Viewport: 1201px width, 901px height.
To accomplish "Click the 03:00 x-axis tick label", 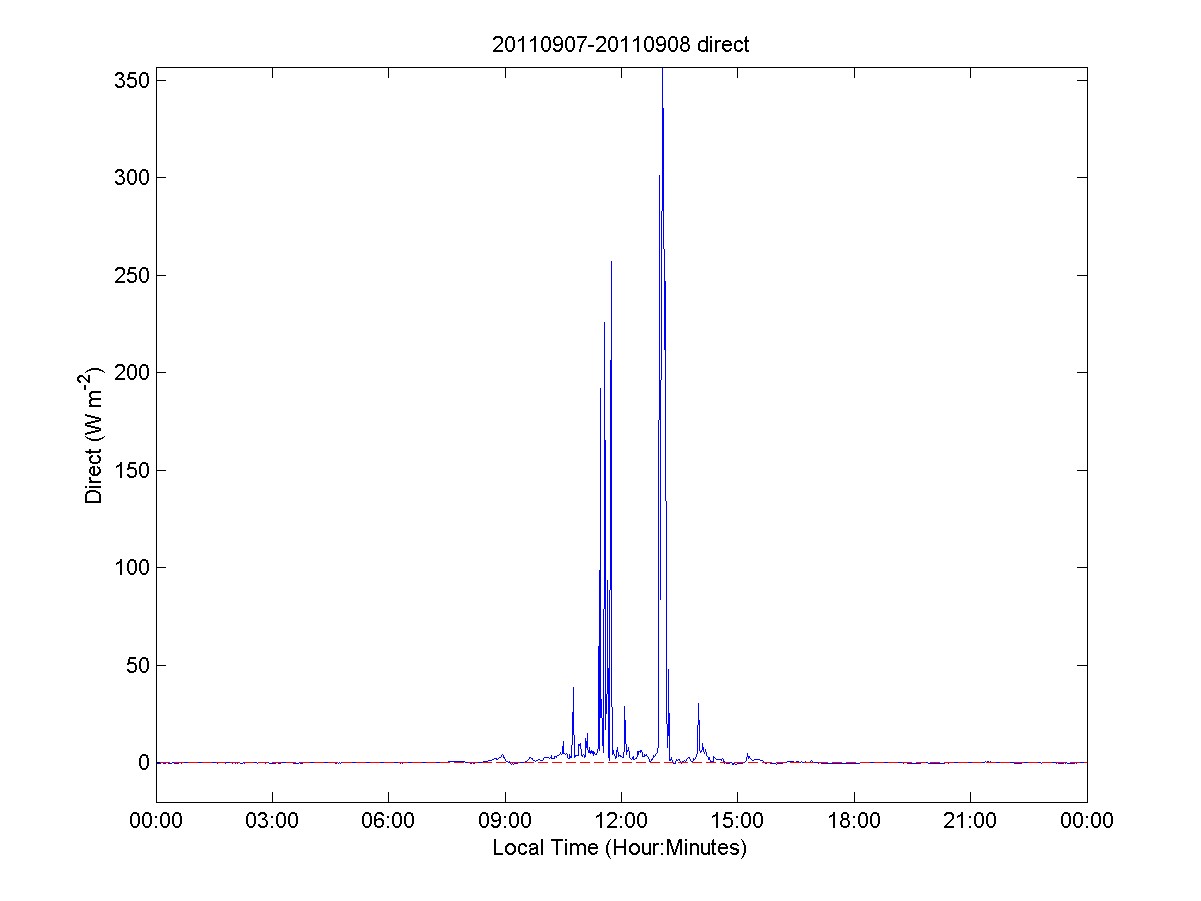I will coord(272,821).
